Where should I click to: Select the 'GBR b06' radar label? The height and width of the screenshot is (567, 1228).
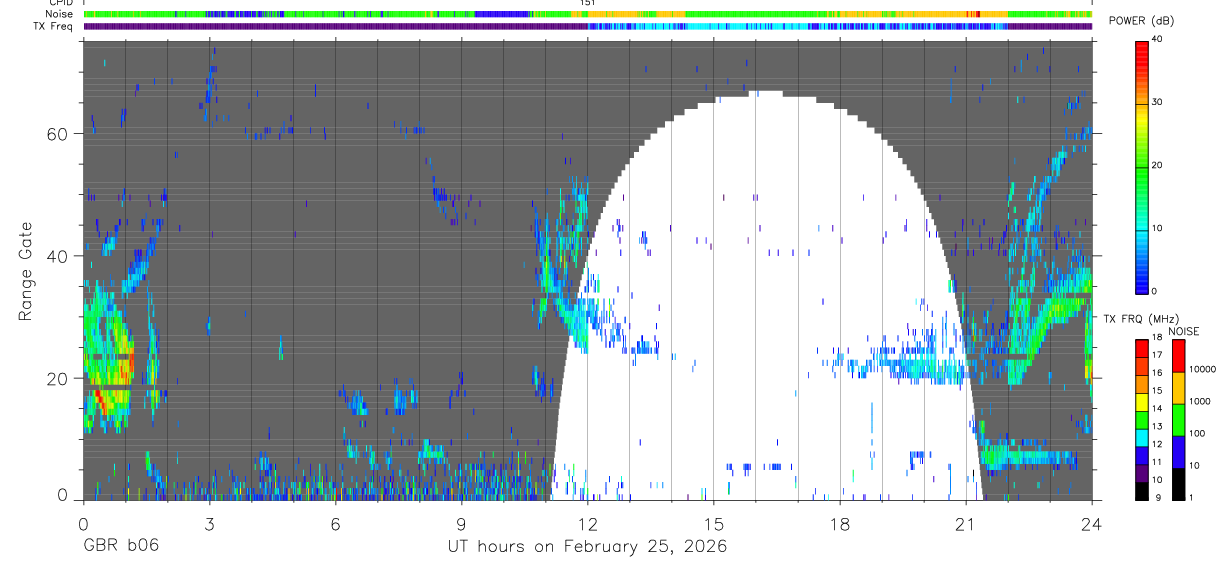point(121,546)
